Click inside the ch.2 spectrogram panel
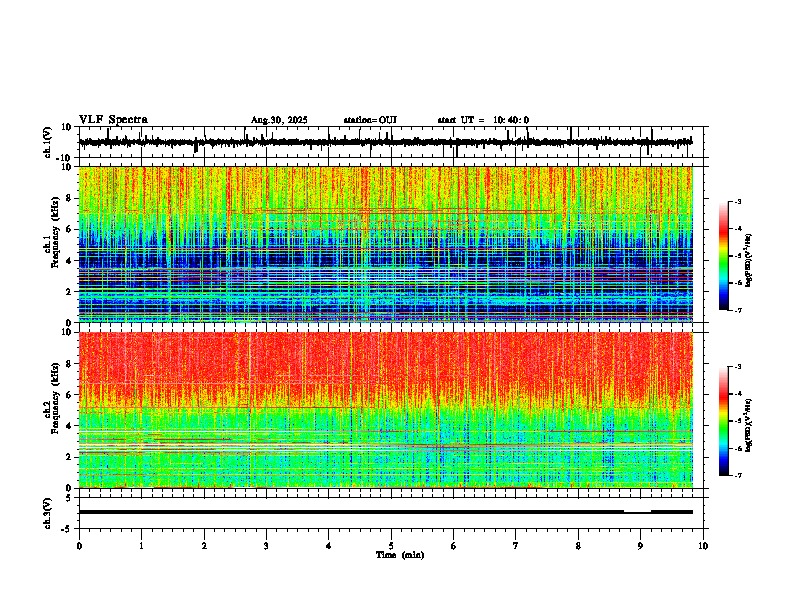Image resolution: width=792 pixels, height=612 pixels. 385,410
